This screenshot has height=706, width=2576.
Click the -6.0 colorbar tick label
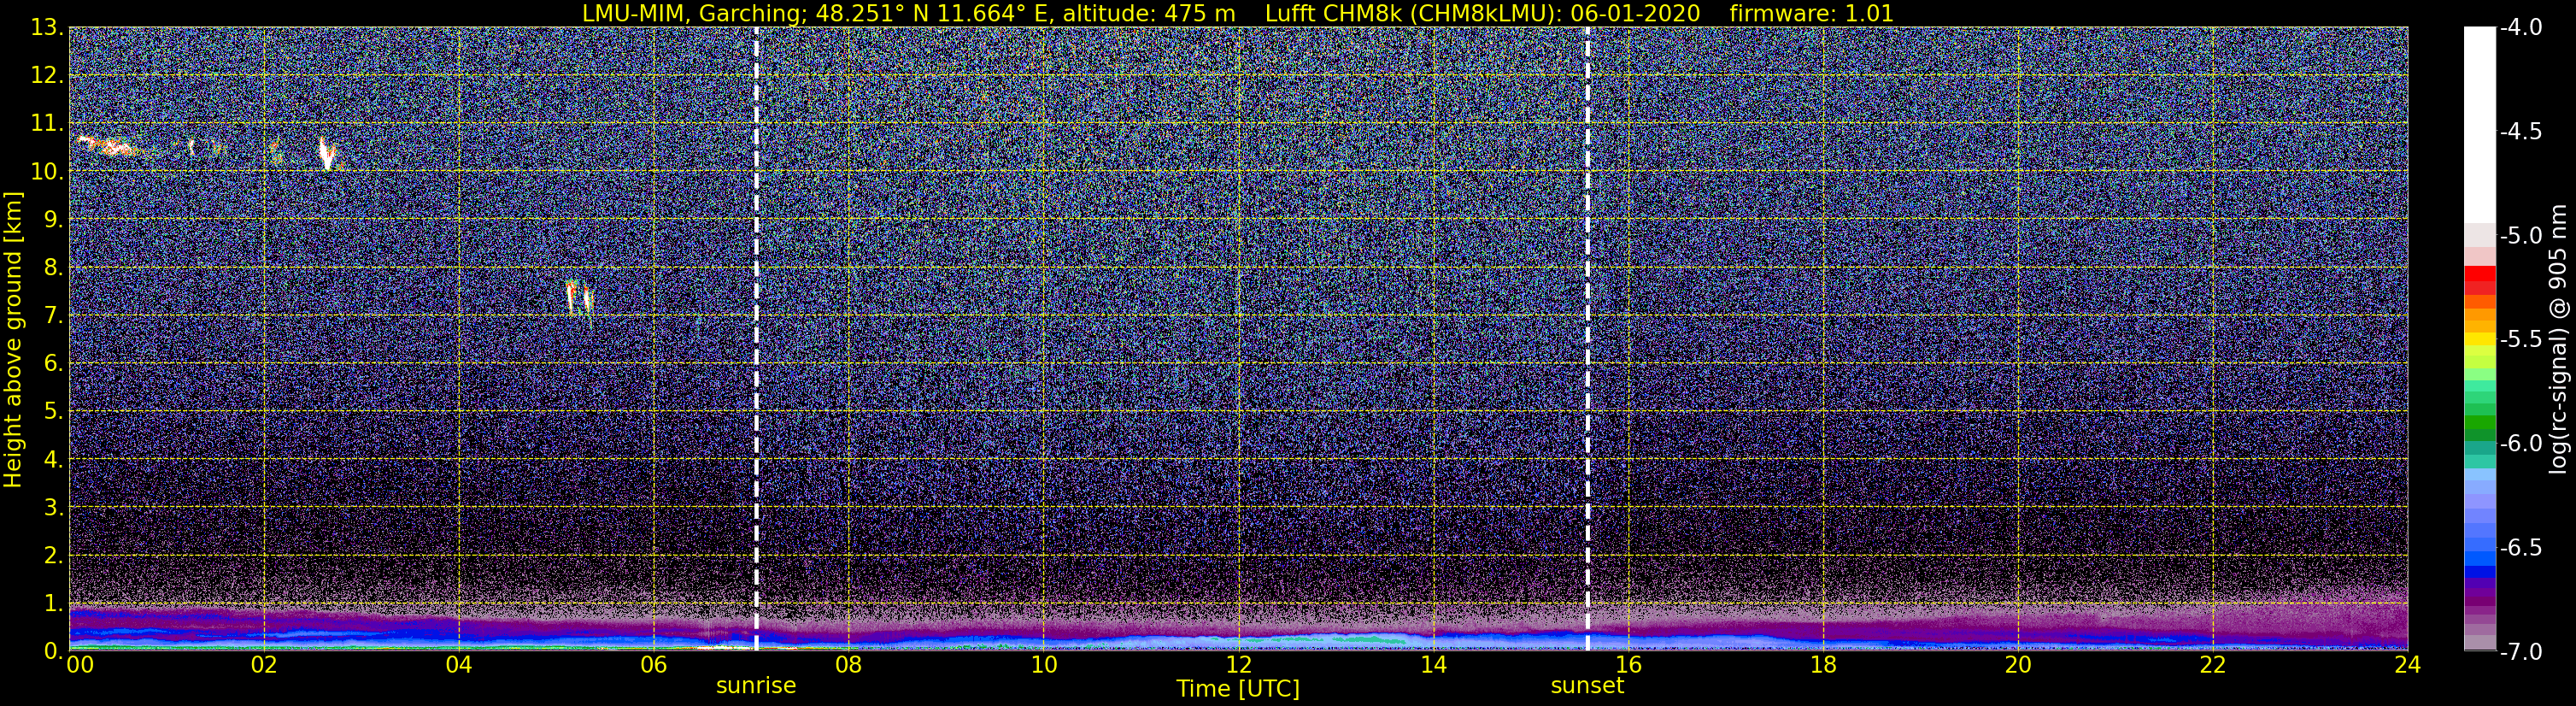[2520, 443]
